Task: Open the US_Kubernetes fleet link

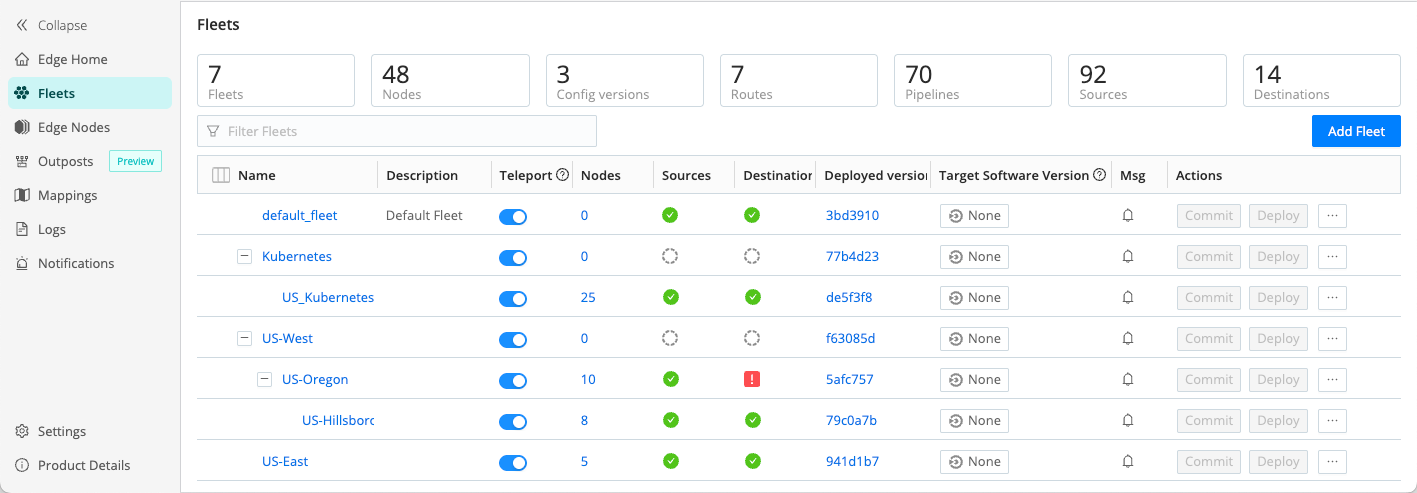Action: (327, 298)
